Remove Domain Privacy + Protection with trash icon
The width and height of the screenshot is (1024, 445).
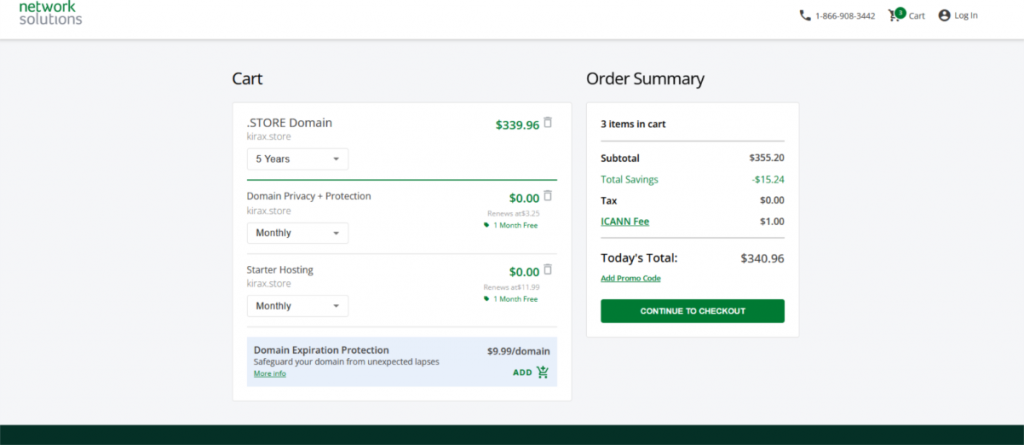[x=547, y=196]
